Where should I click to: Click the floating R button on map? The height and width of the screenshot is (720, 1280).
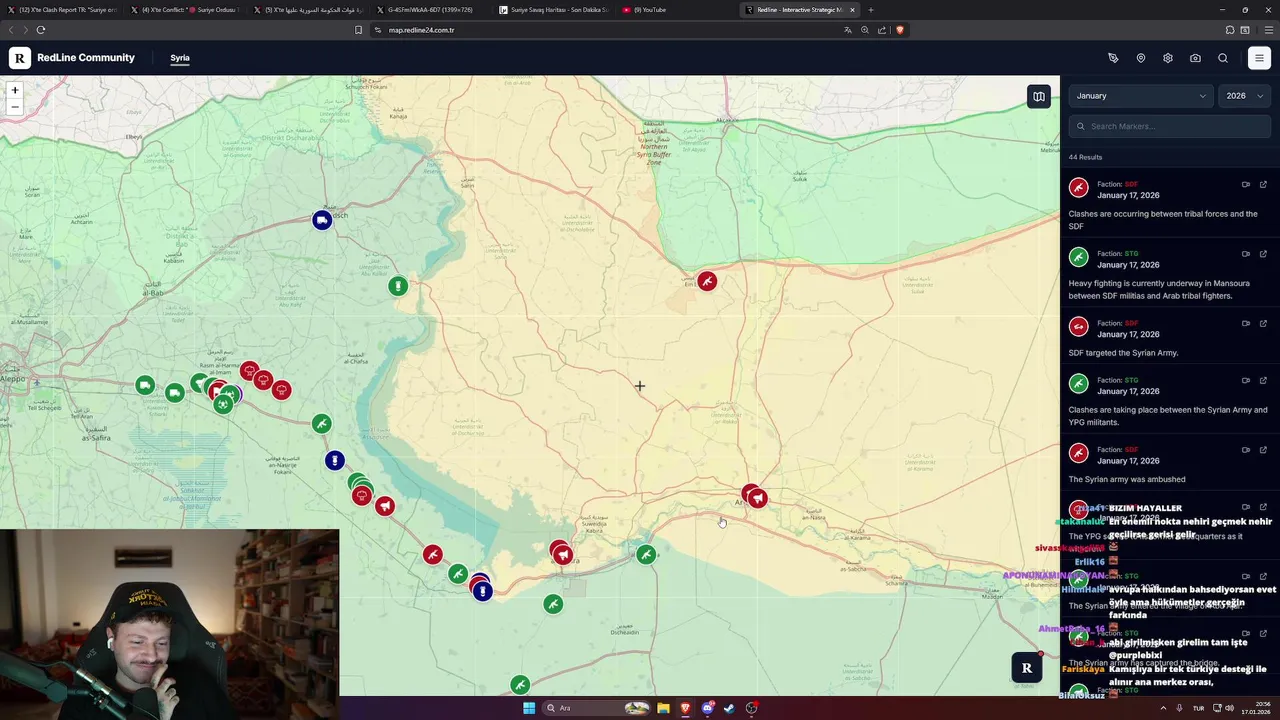click(1026, 668)
